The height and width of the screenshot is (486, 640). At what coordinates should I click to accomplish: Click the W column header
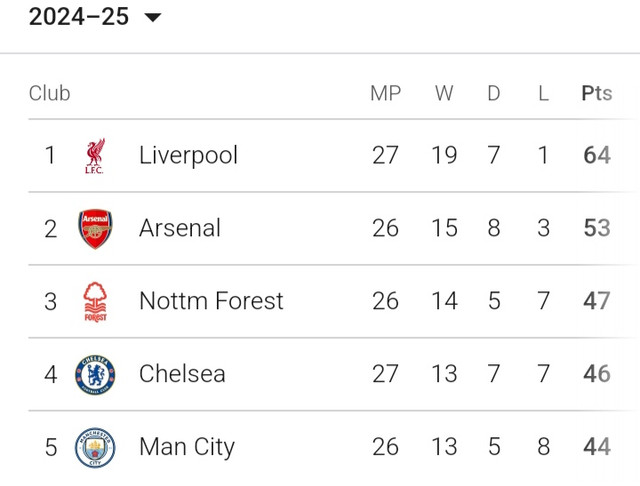(x=444, y=93)
